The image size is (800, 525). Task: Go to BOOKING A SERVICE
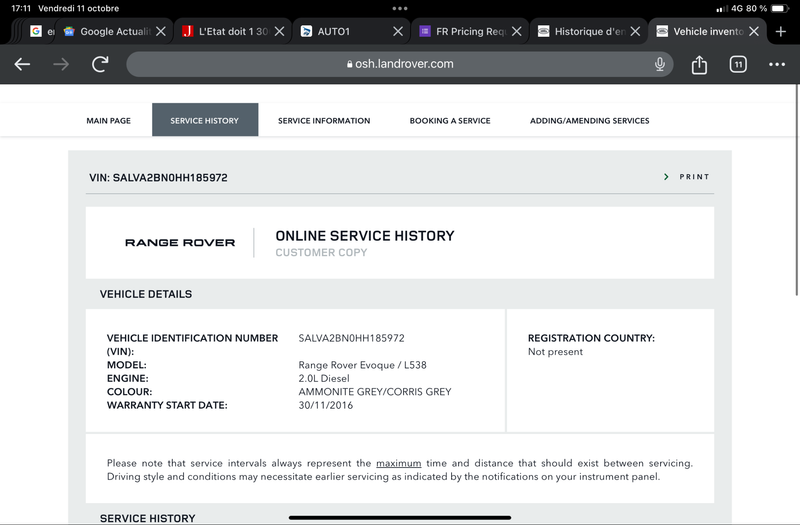(x=450, y=121)
